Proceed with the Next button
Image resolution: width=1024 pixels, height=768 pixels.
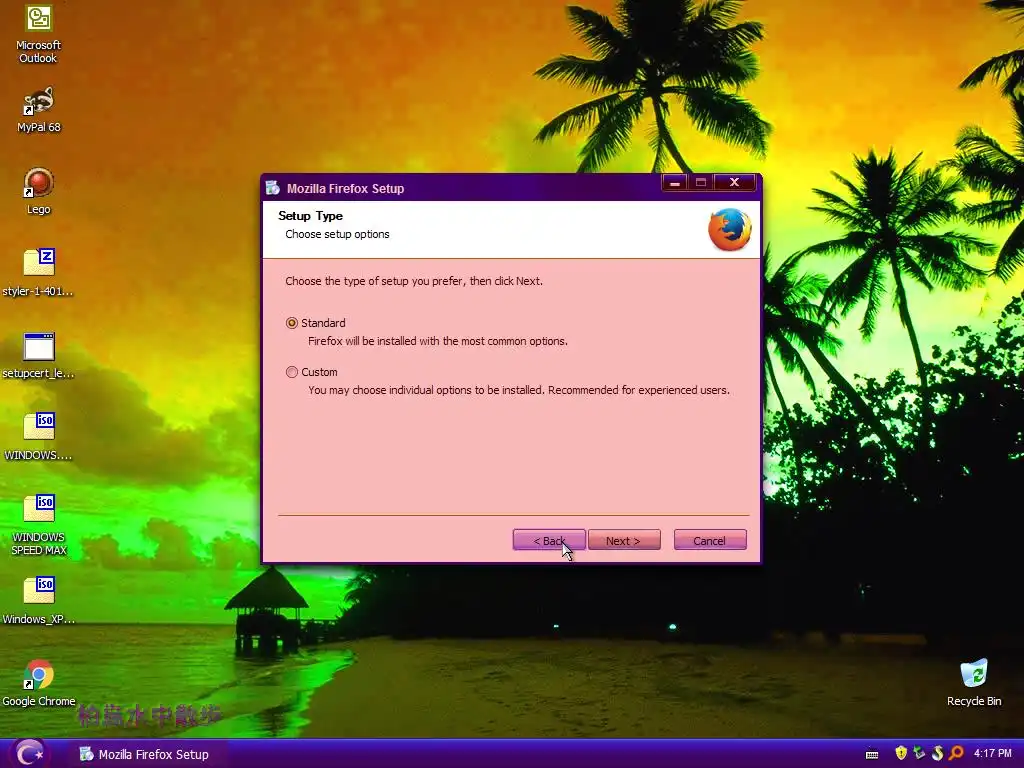[624, 540]
